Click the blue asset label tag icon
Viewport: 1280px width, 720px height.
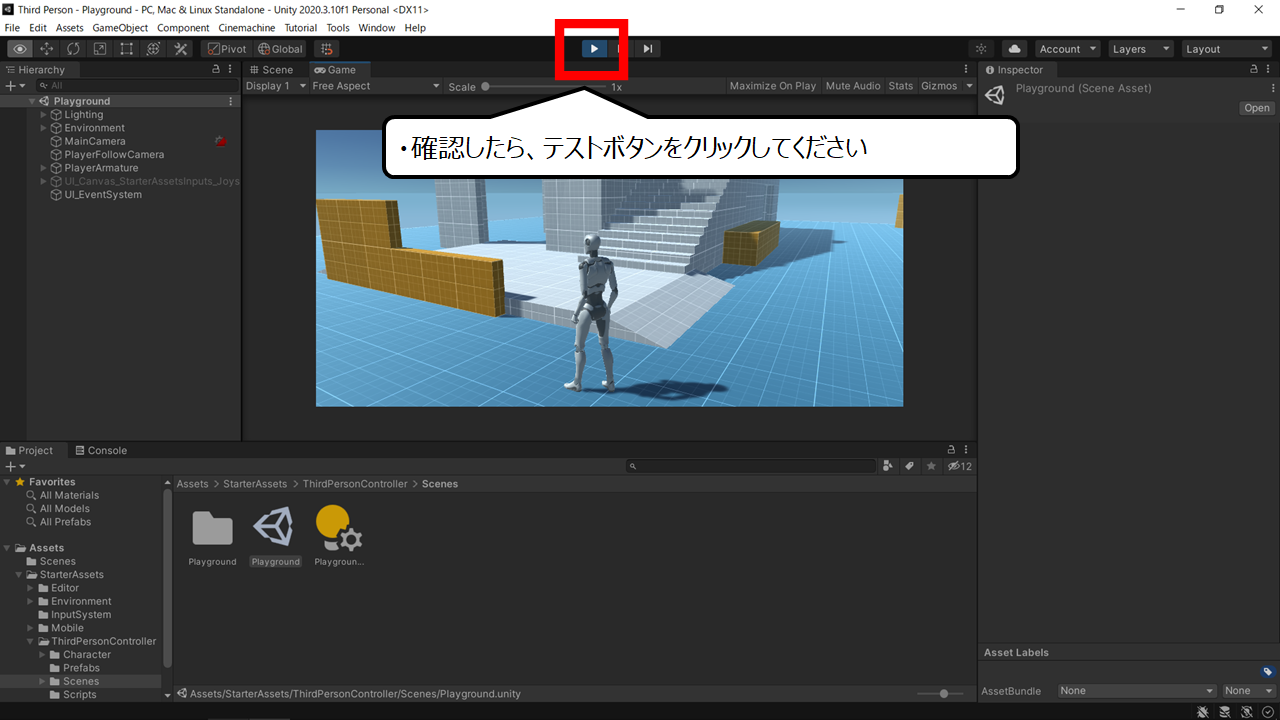coord(1267,672)
